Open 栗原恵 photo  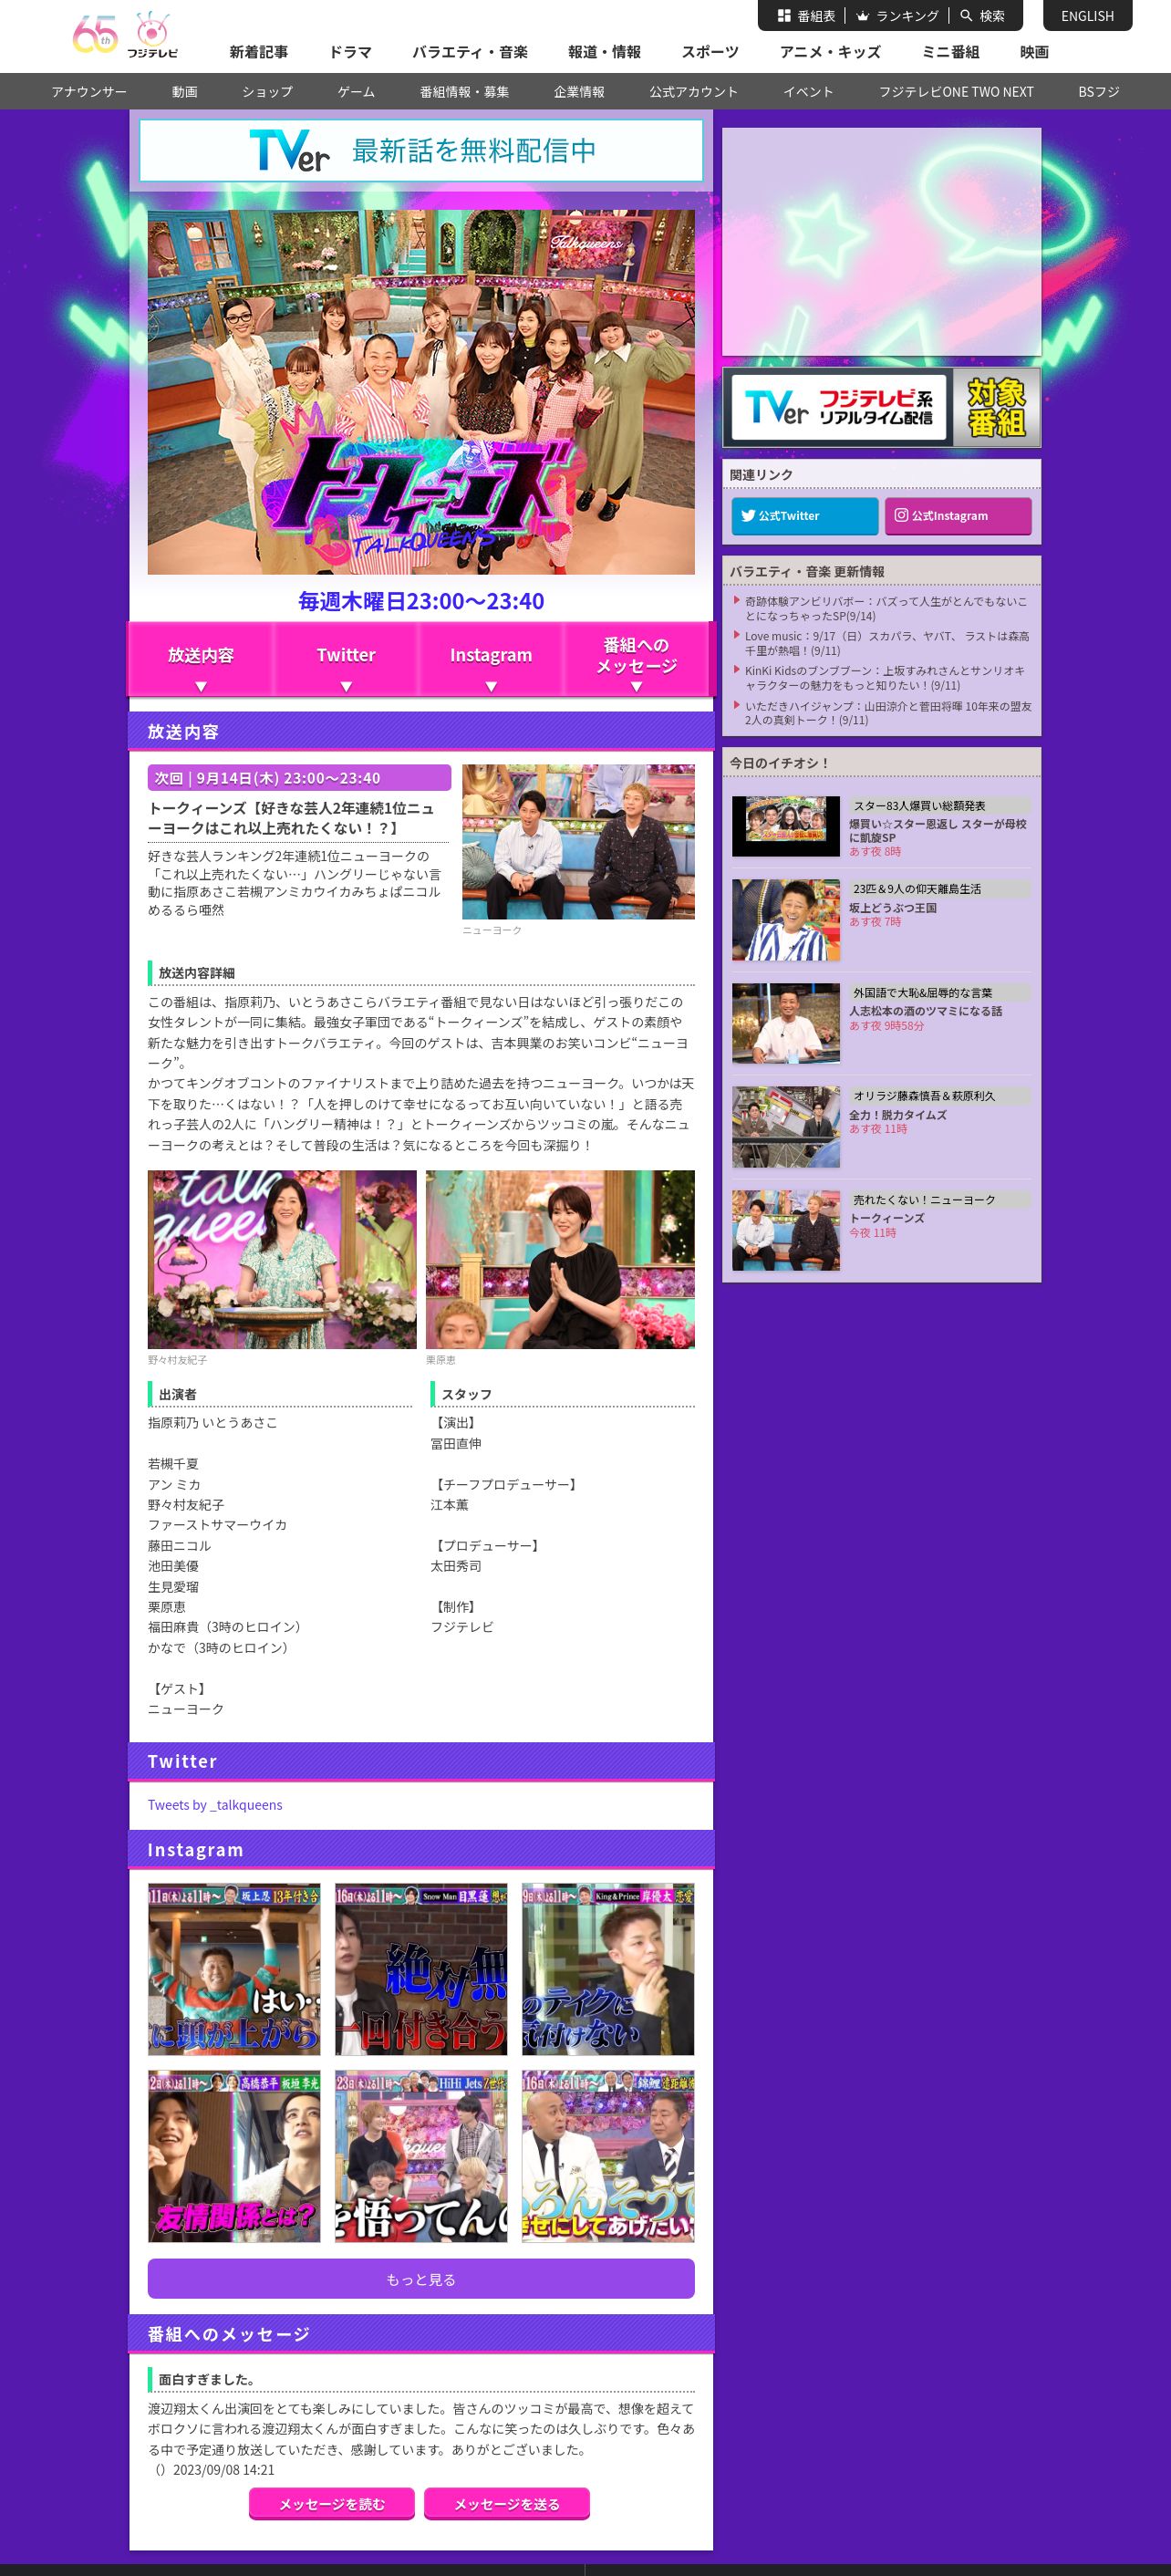(x=560, y=1260)
